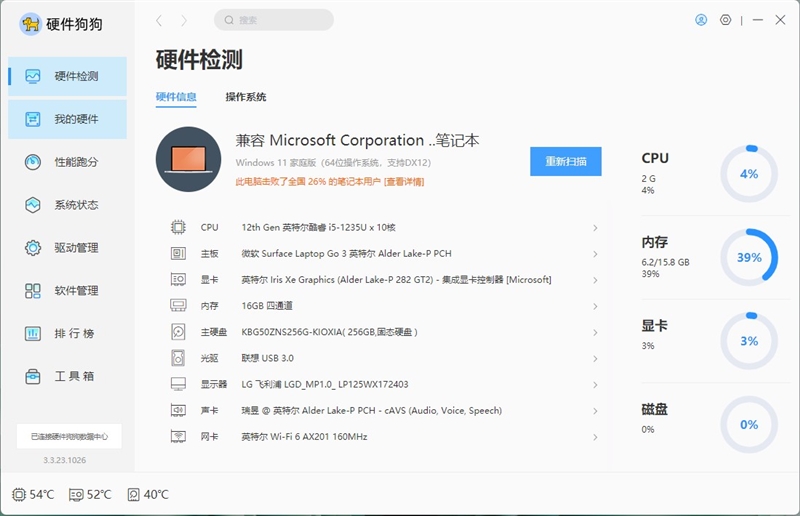Click the LG 飞利浦 LGD_MP1.0 display text
The image size is (800, 516).
(324, 384)
